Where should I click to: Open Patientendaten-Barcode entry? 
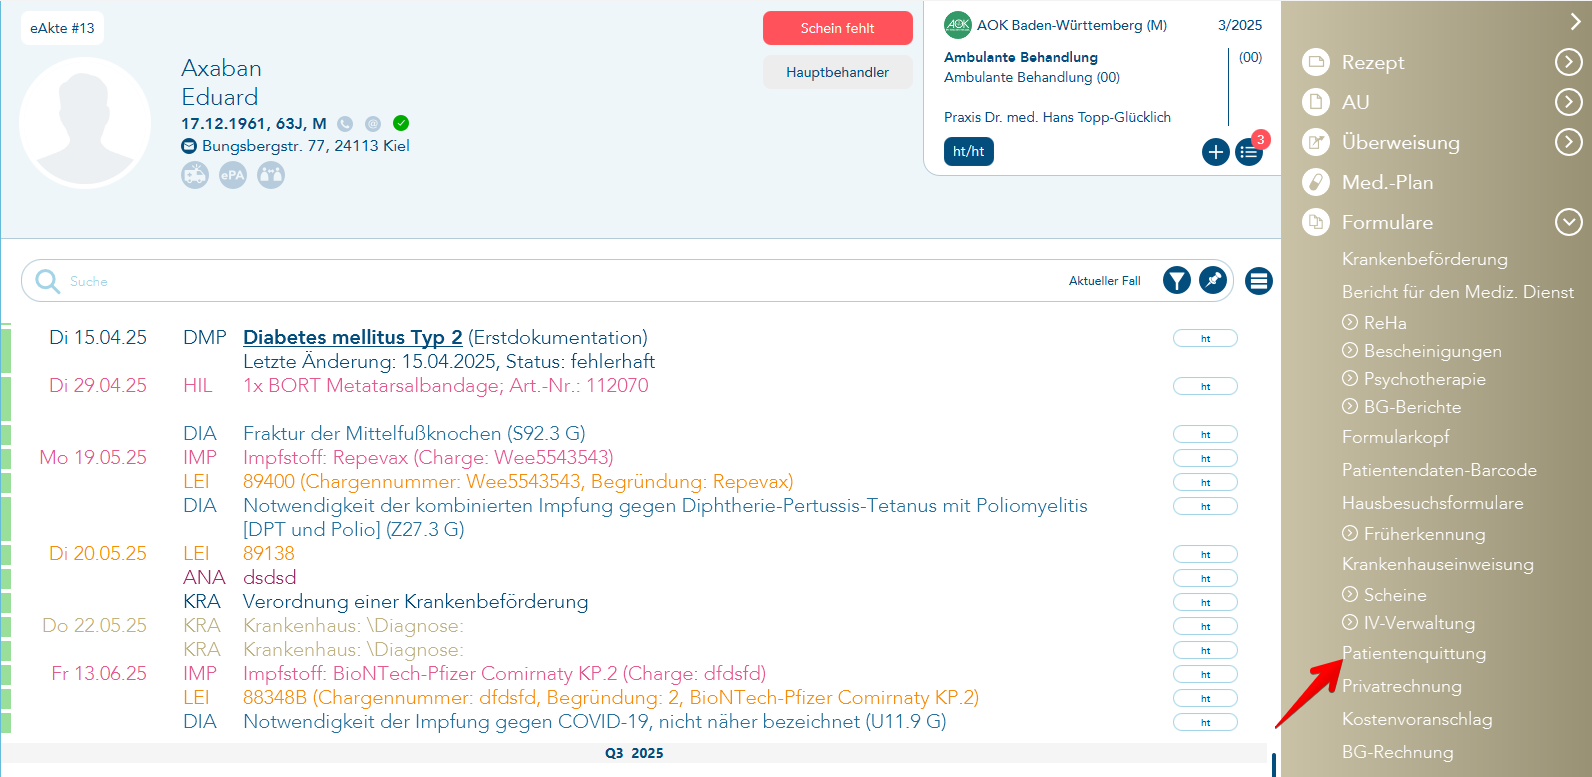[x=1439, y=470]
